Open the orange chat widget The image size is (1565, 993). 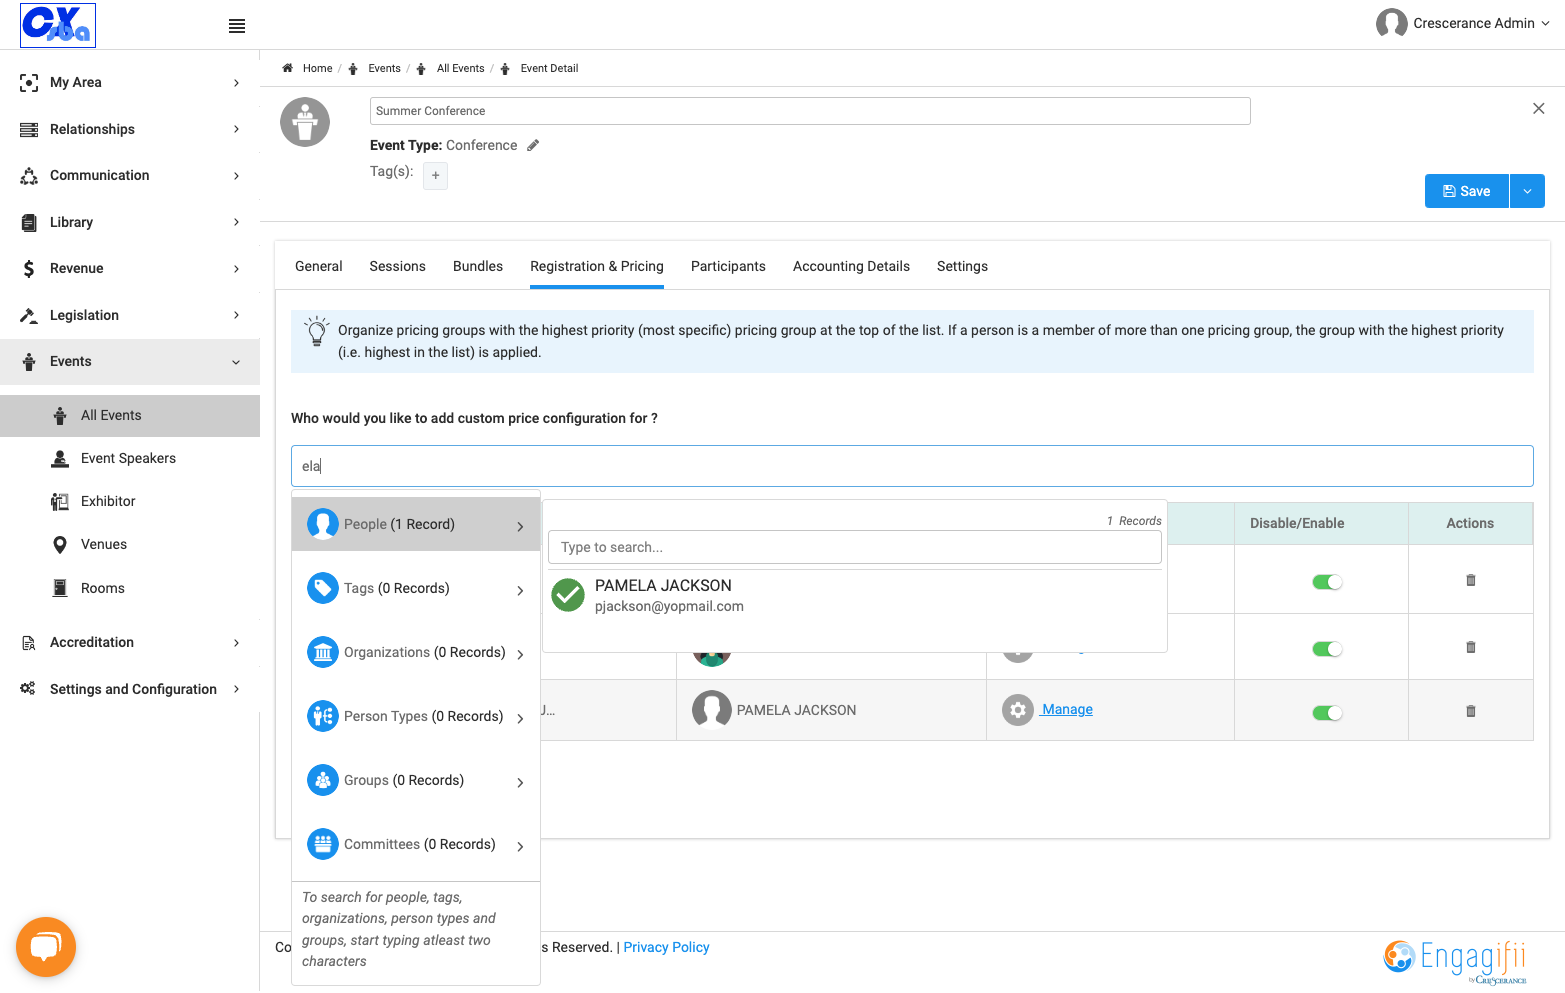pyautogui.click(x=46, y=947)
